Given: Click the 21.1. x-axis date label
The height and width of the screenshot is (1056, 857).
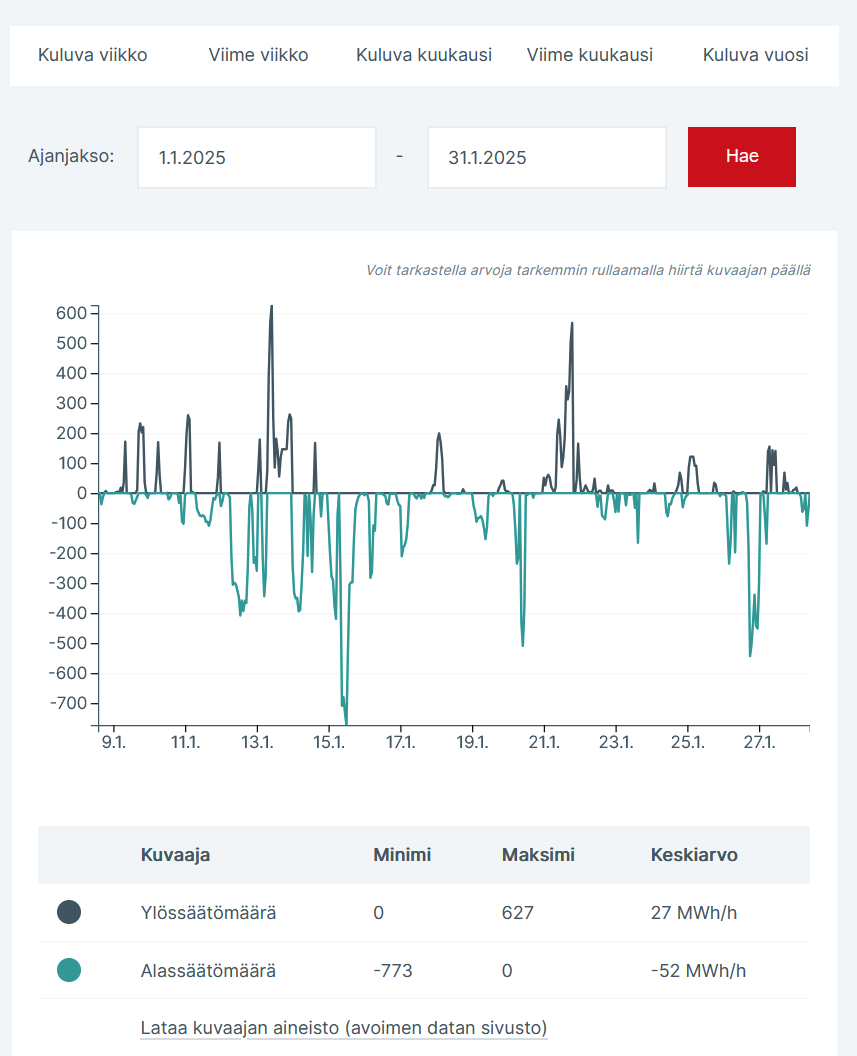Looking at the screenshot, I should (x=544, y=742).
